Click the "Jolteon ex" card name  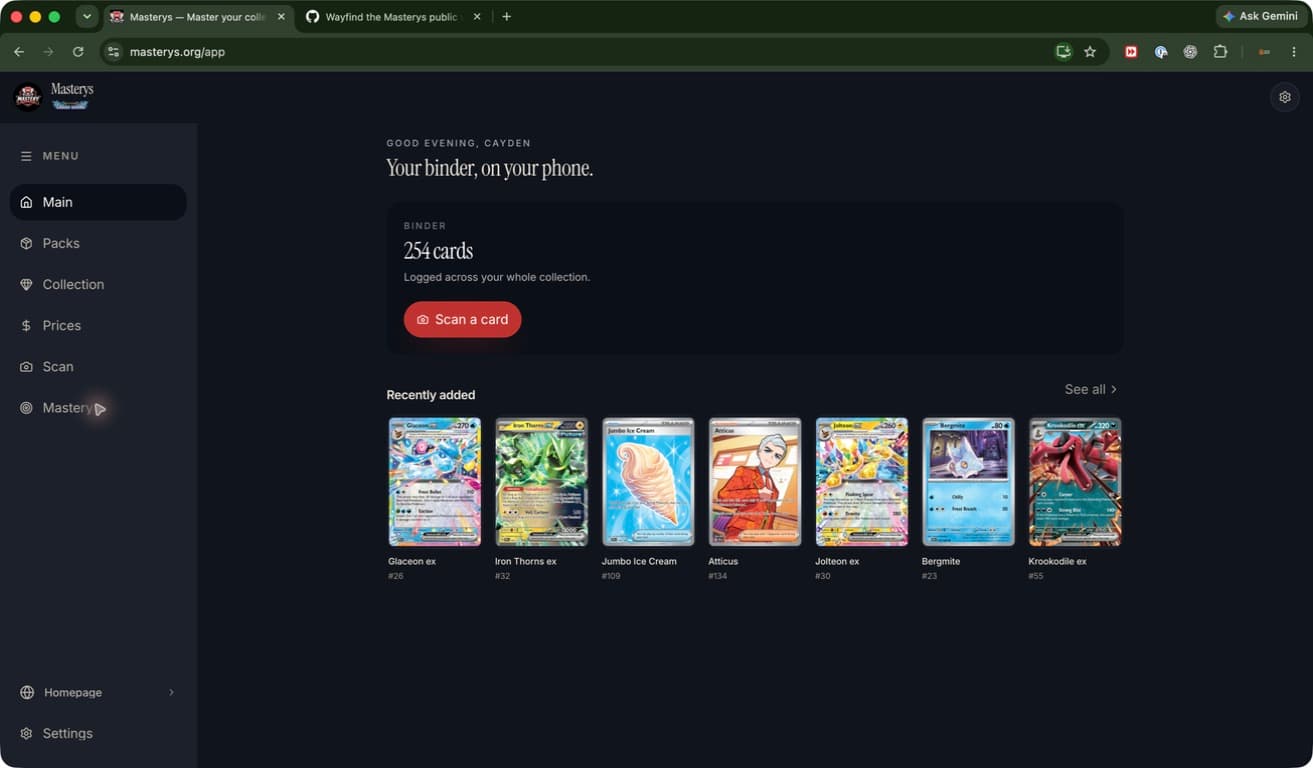point(837,561)
